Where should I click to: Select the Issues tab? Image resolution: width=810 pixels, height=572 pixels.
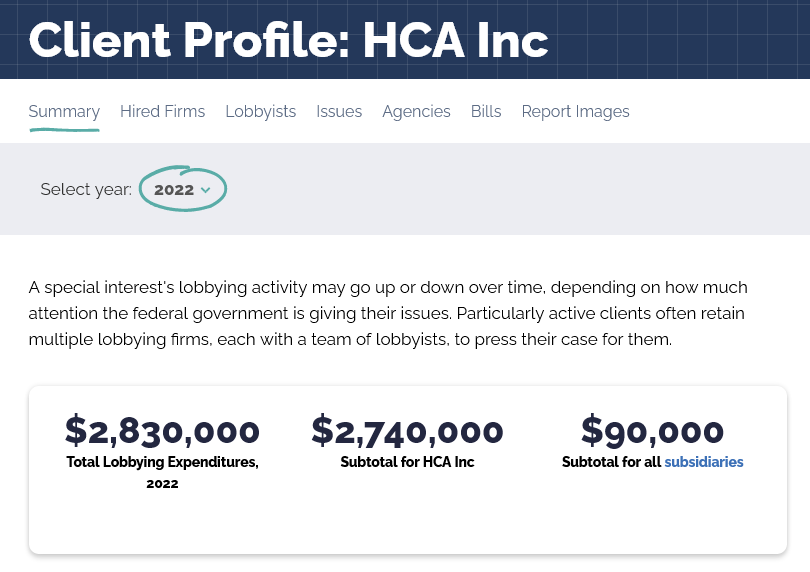pos(339,112)
